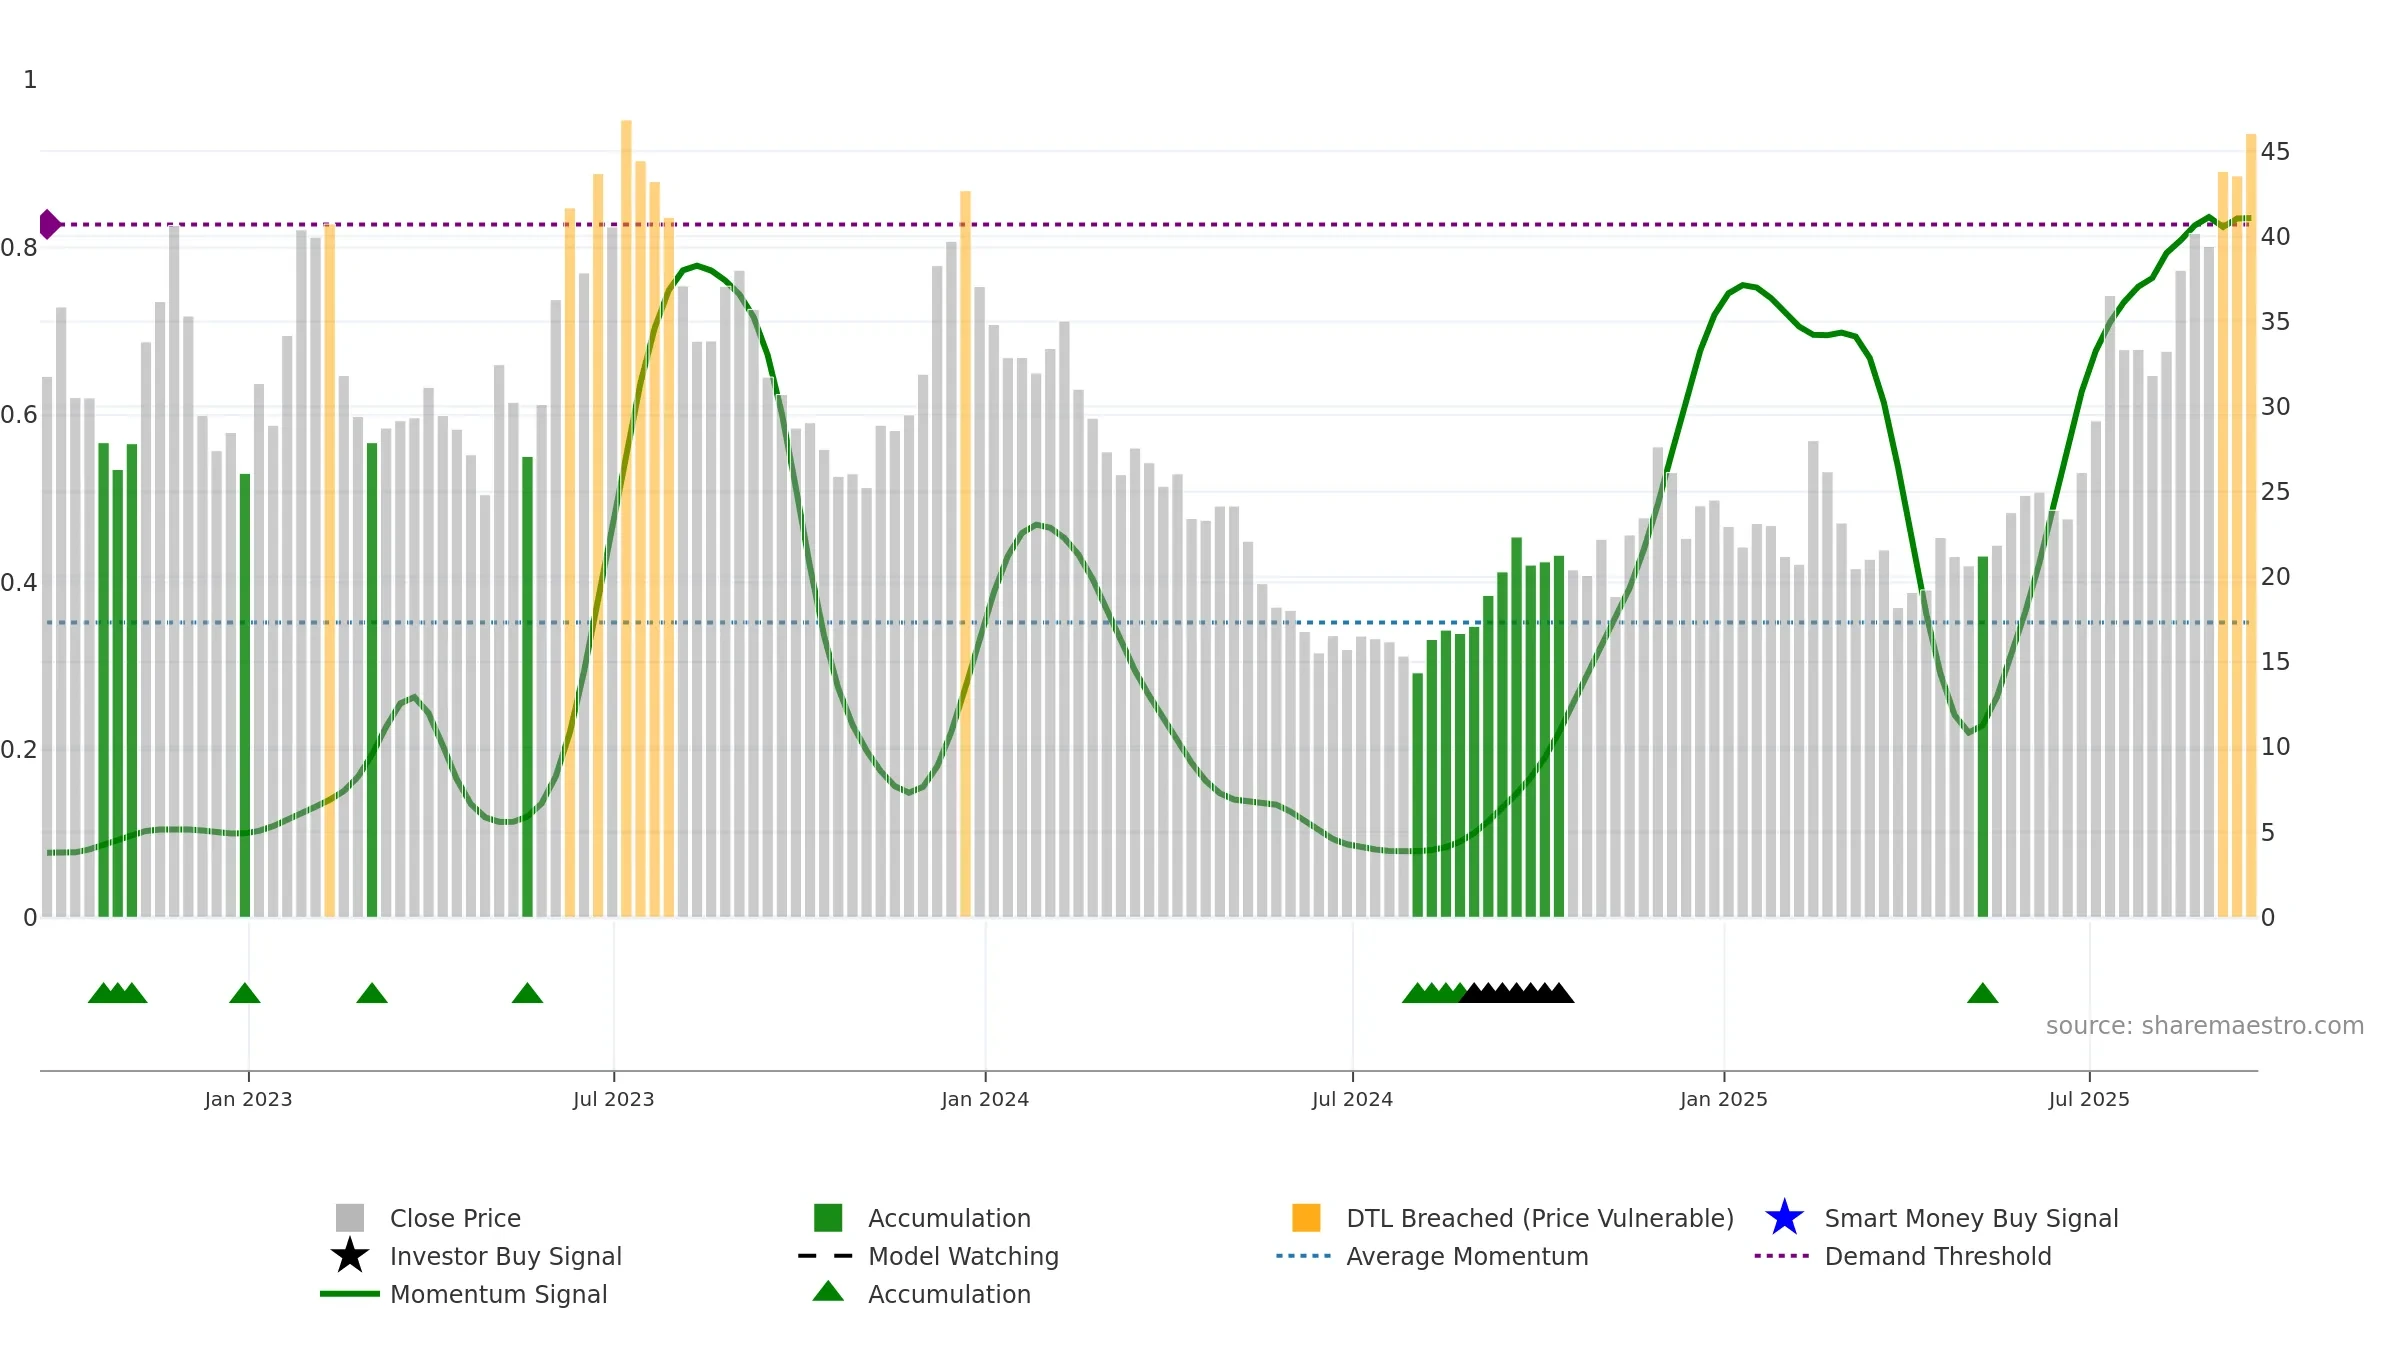2400x1350 pixels.
Task: Toggle the Smart Money Buy Signal blue star
Action: tap(1784, 1217)
